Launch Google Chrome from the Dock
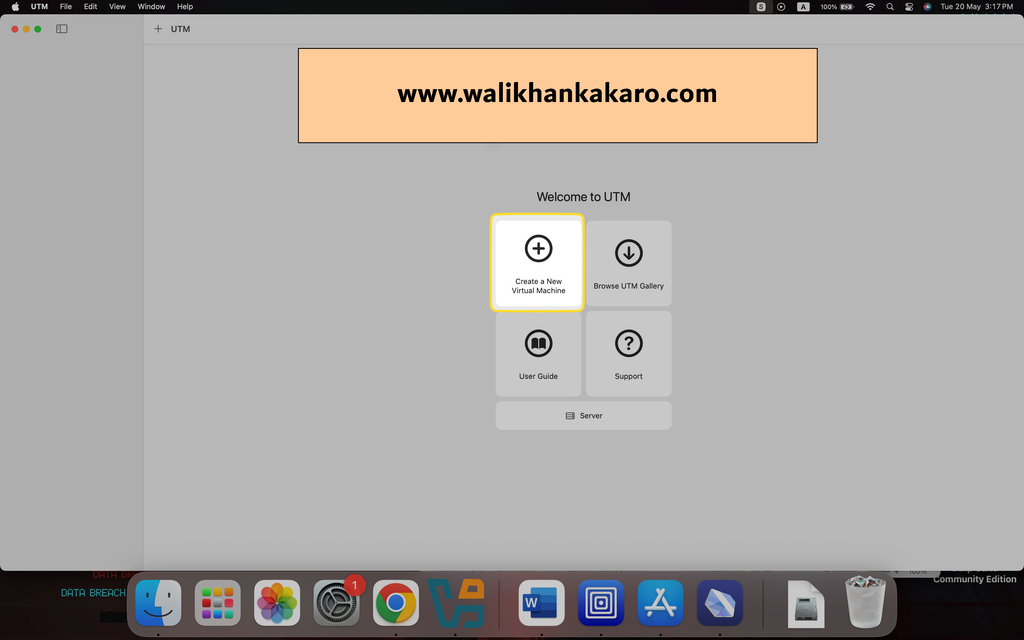The image size is (1024, 640). point(396,603)
